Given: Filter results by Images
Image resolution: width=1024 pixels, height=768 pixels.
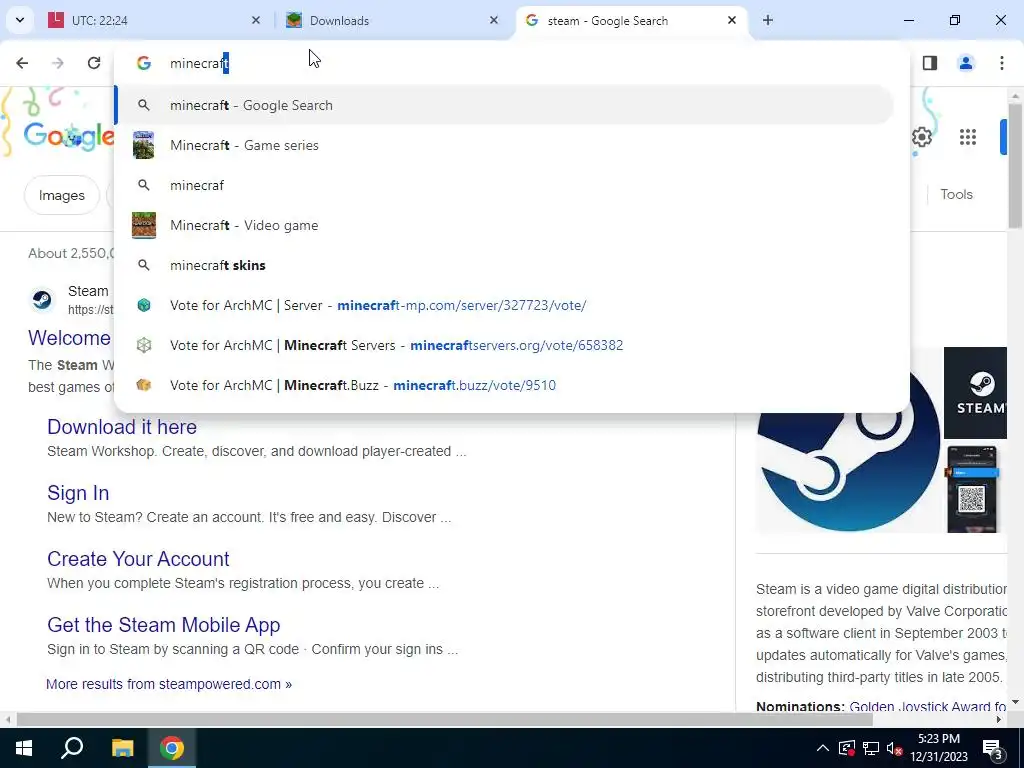Looking at the screenshot, I should pos(62,195).
